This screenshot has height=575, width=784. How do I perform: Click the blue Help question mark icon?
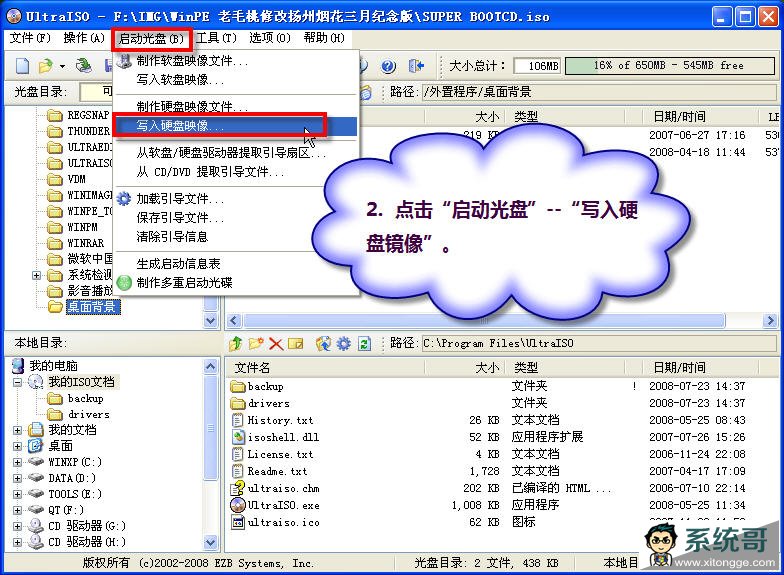point(388,66)
